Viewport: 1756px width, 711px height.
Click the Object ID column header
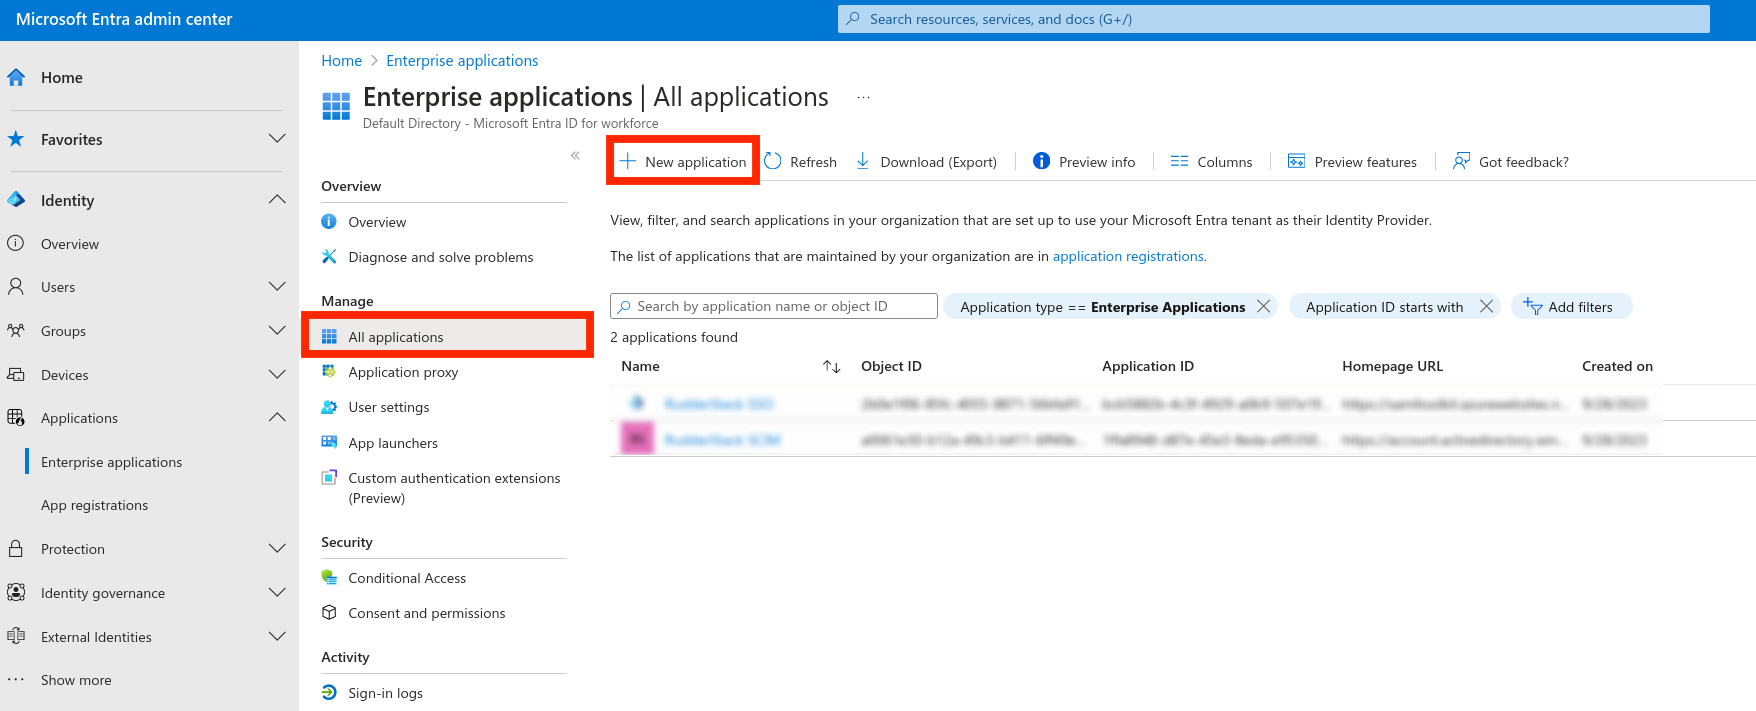[891, 367]
